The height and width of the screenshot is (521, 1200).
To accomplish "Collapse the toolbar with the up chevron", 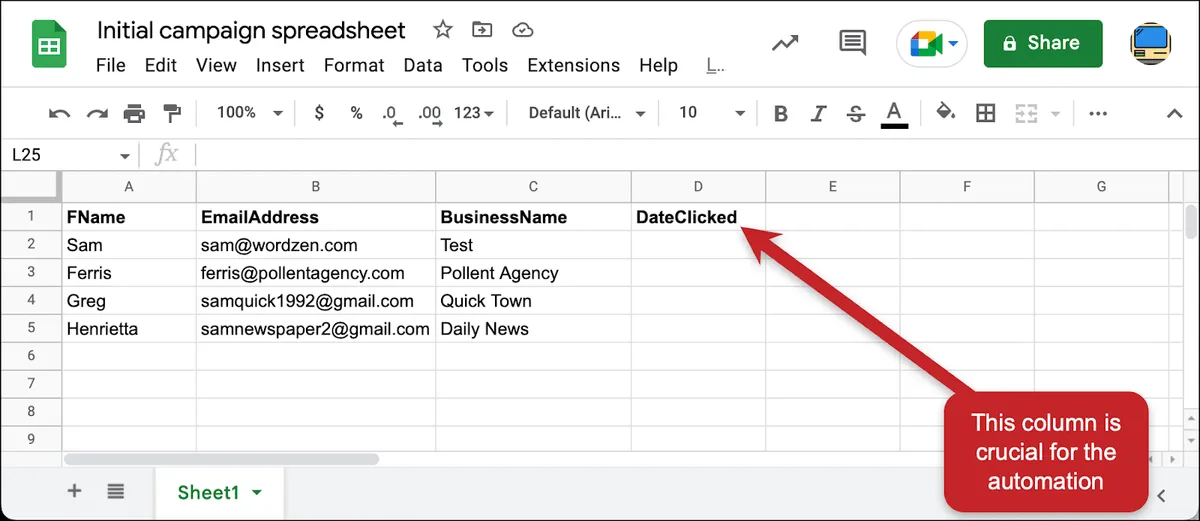I will [x=1175, y=114].
